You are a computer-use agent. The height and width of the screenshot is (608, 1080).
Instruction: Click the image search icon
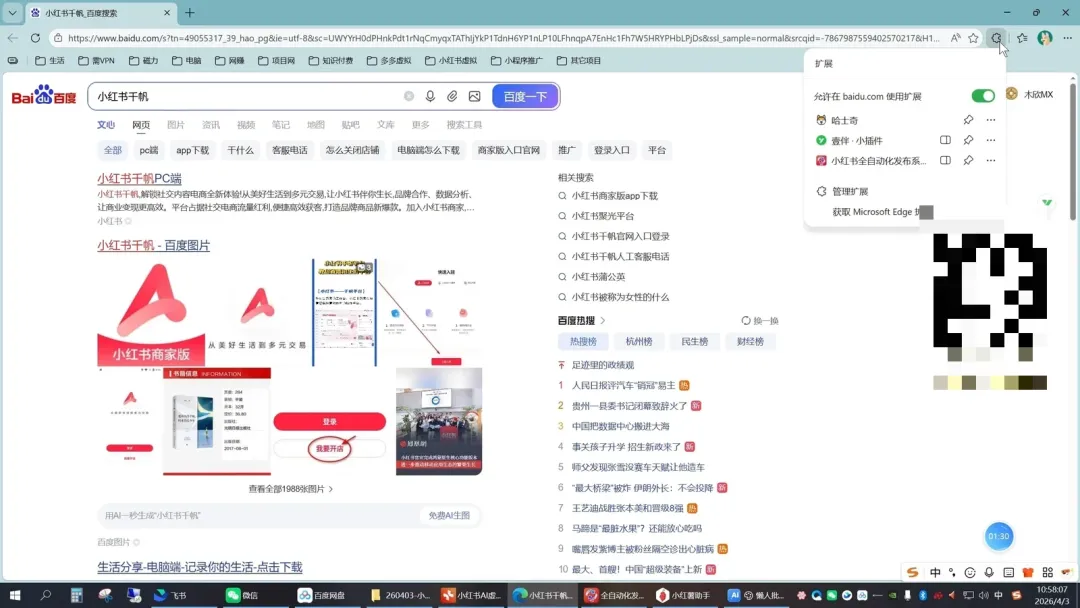(475, 96)
